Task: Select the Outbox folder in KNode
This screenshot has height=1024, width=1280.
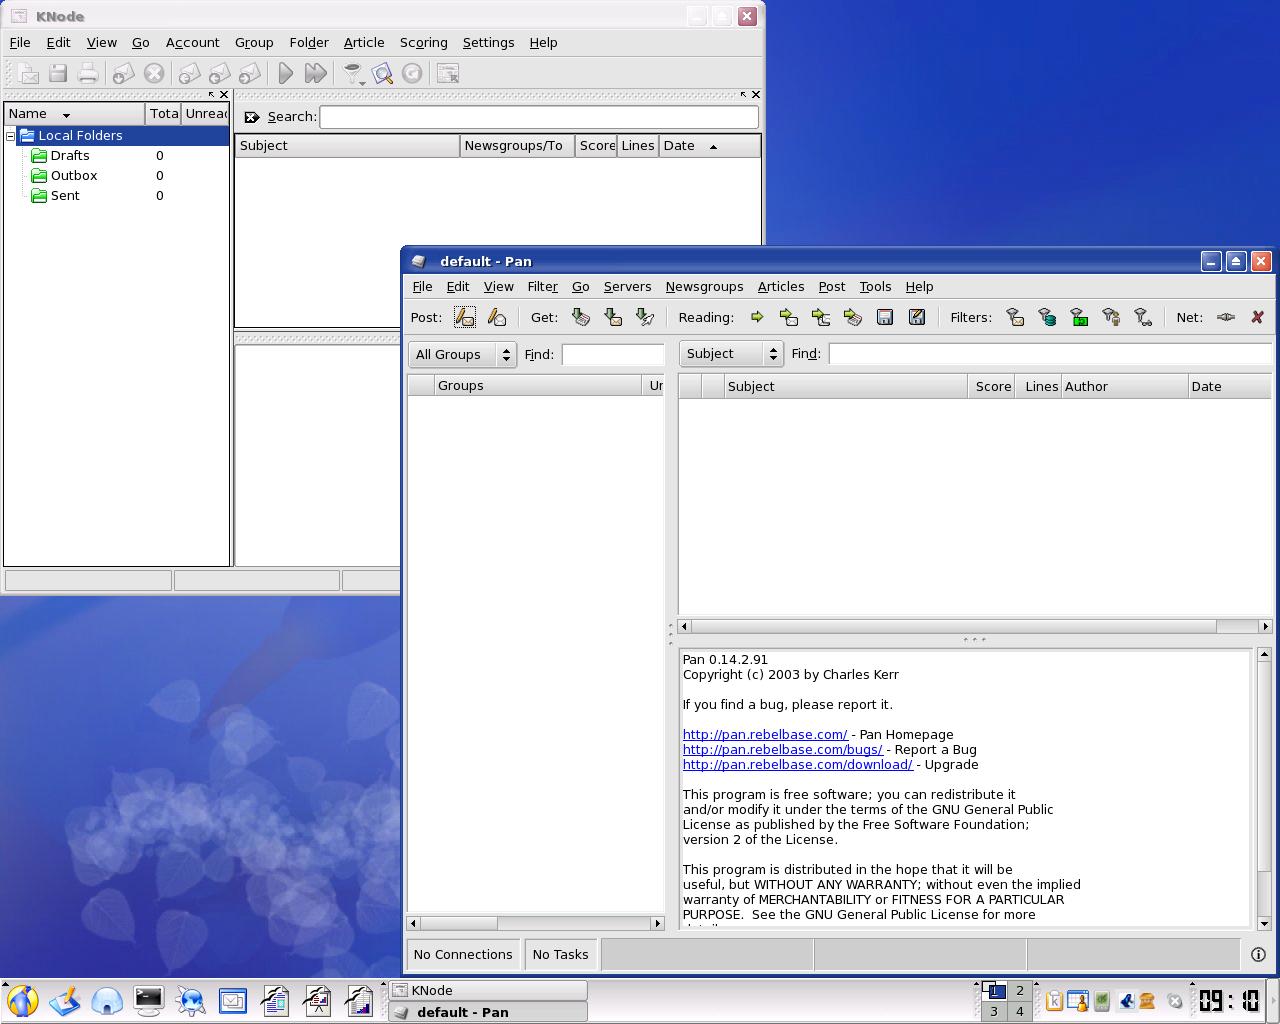Action: [74, 175]
